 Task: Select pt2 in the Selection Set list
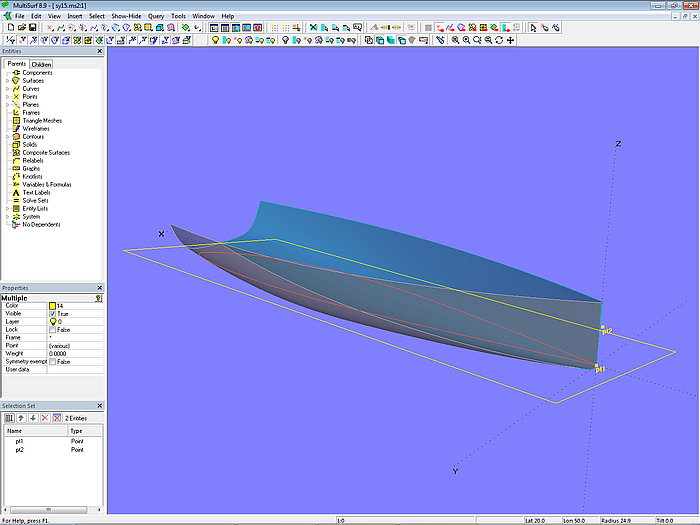(x=20, y=450)
